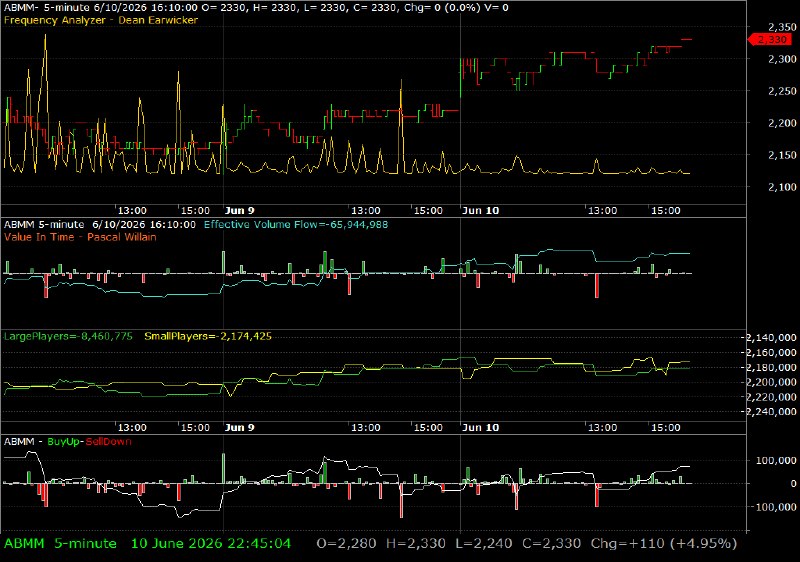Click the red 2,330 price tag marker

pos(771,40)
